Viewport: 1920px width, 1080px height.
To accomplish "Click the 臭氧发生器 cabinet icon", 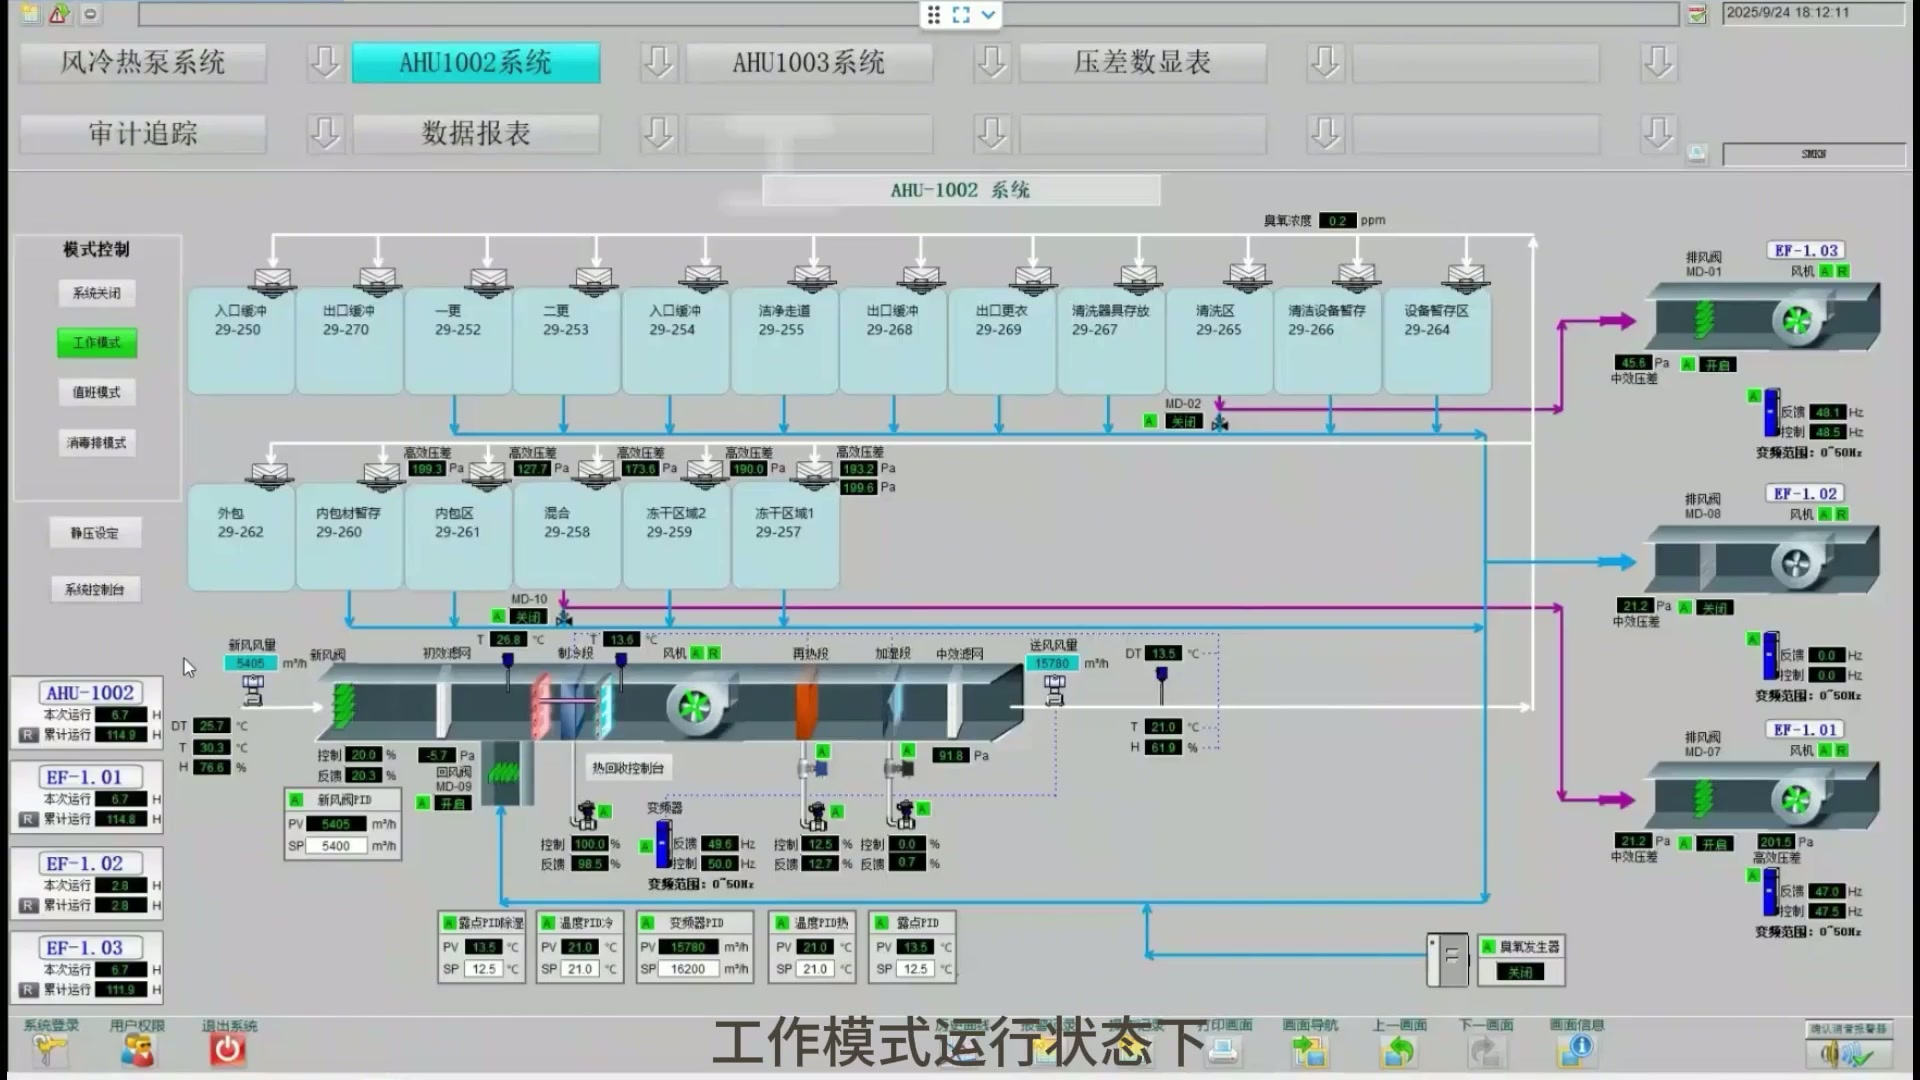I will pos(1447,959).
